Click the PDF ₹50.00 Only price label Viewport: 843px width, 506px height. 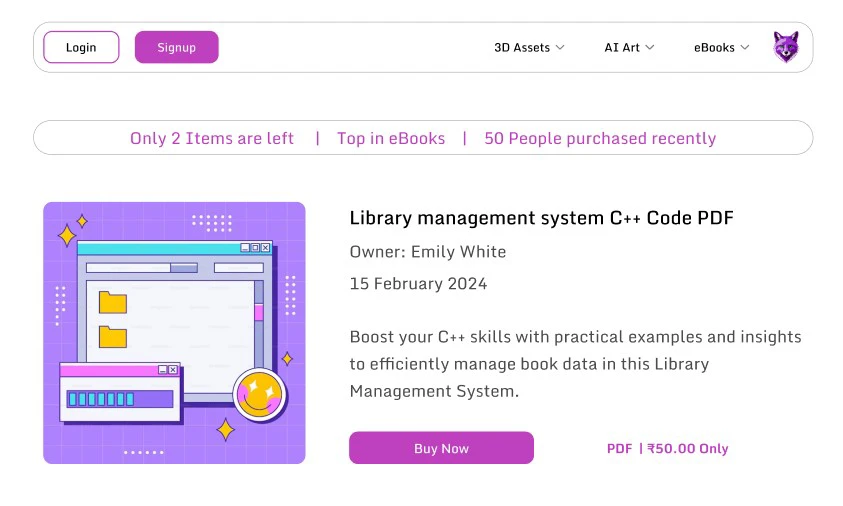tap(667, 448)
